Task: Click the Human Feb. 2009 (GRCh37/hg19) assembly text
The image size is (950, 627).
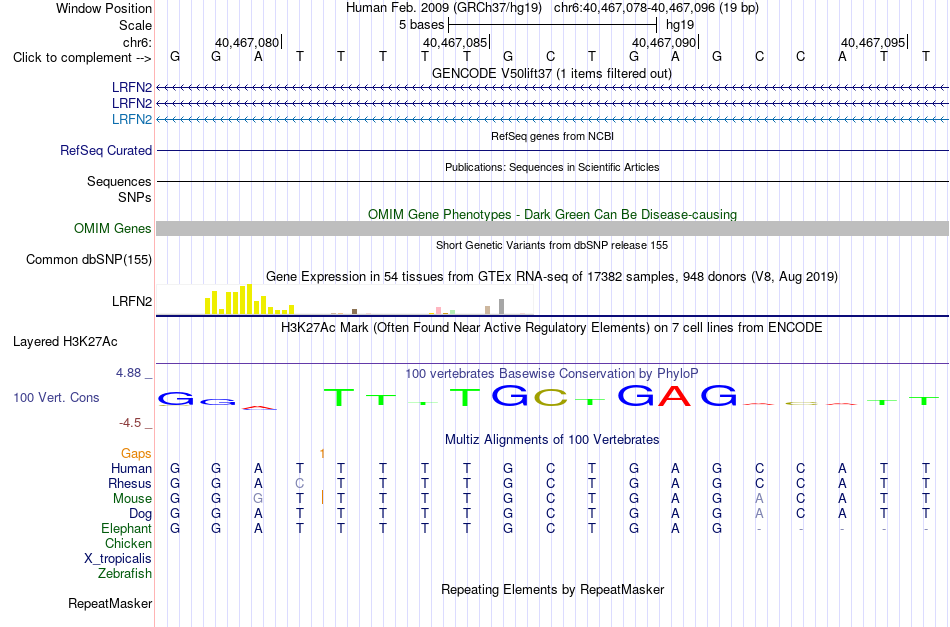Action: (x=445, y=8)
